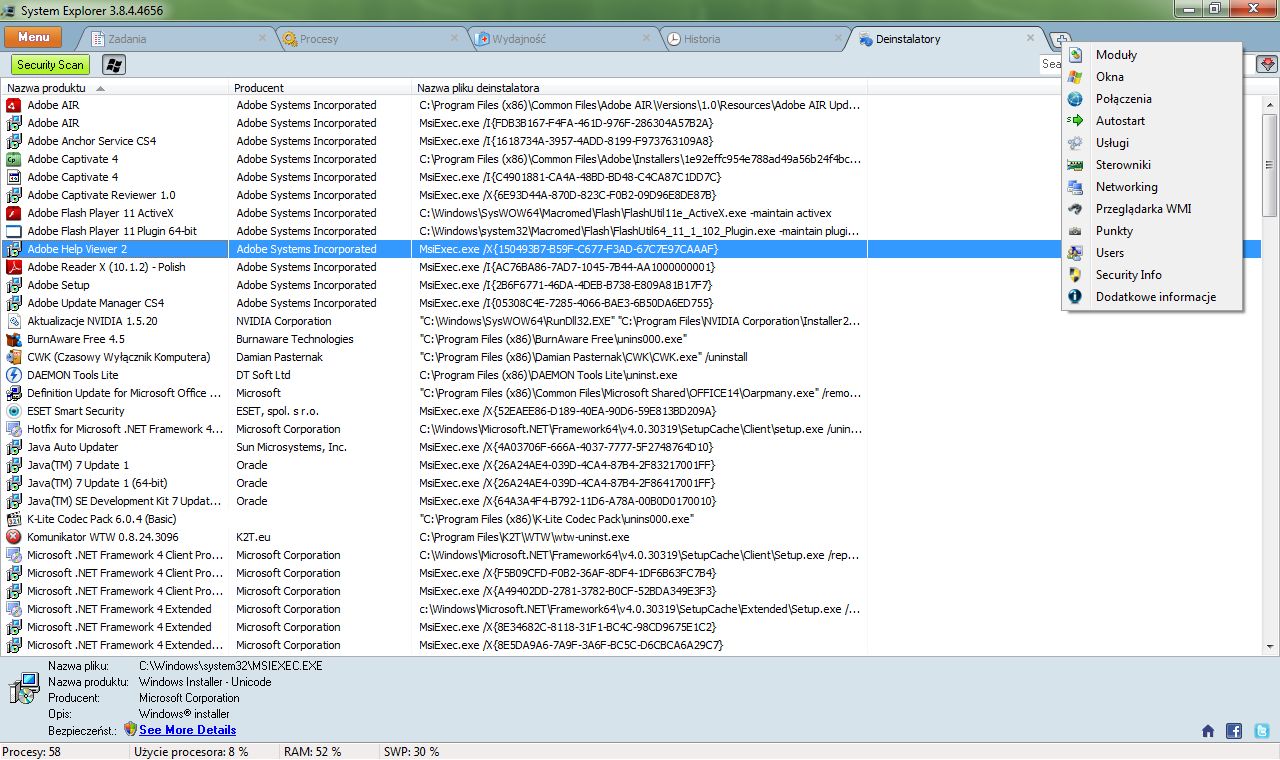Click the home icon at bottom right

pos(1208,731)
